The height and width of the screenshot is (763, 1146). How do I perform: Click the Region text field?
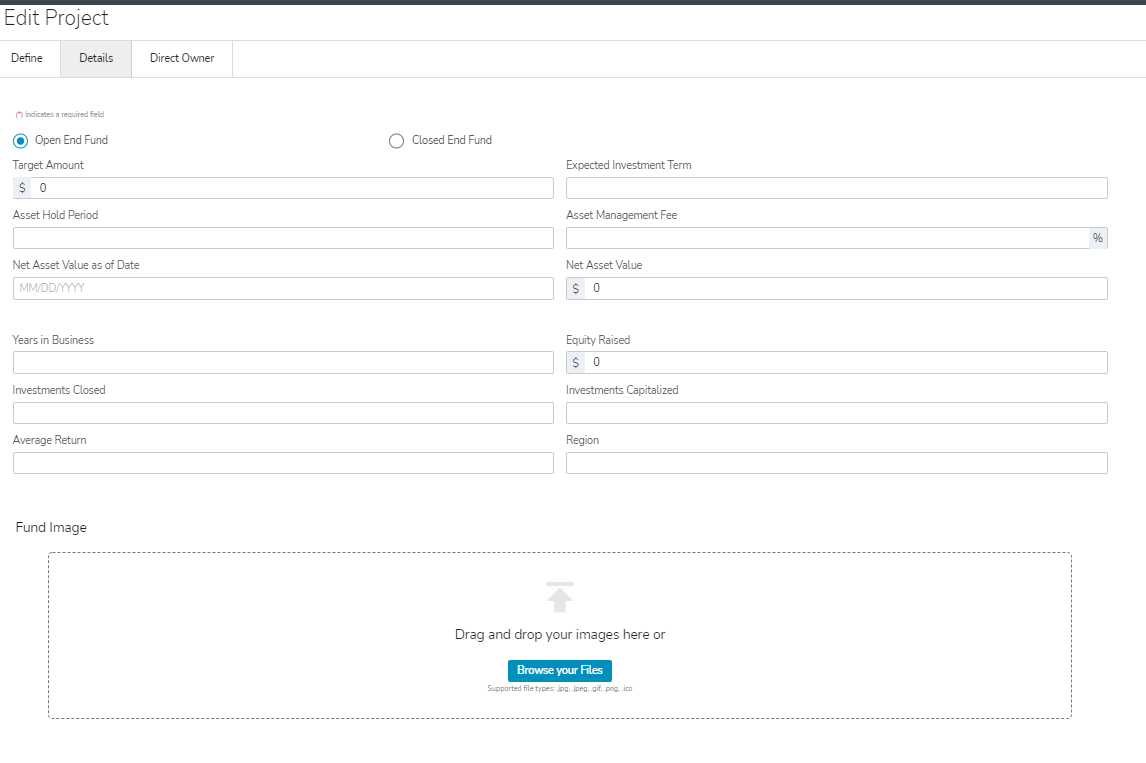pyautogui.click(x=836, y=463)
